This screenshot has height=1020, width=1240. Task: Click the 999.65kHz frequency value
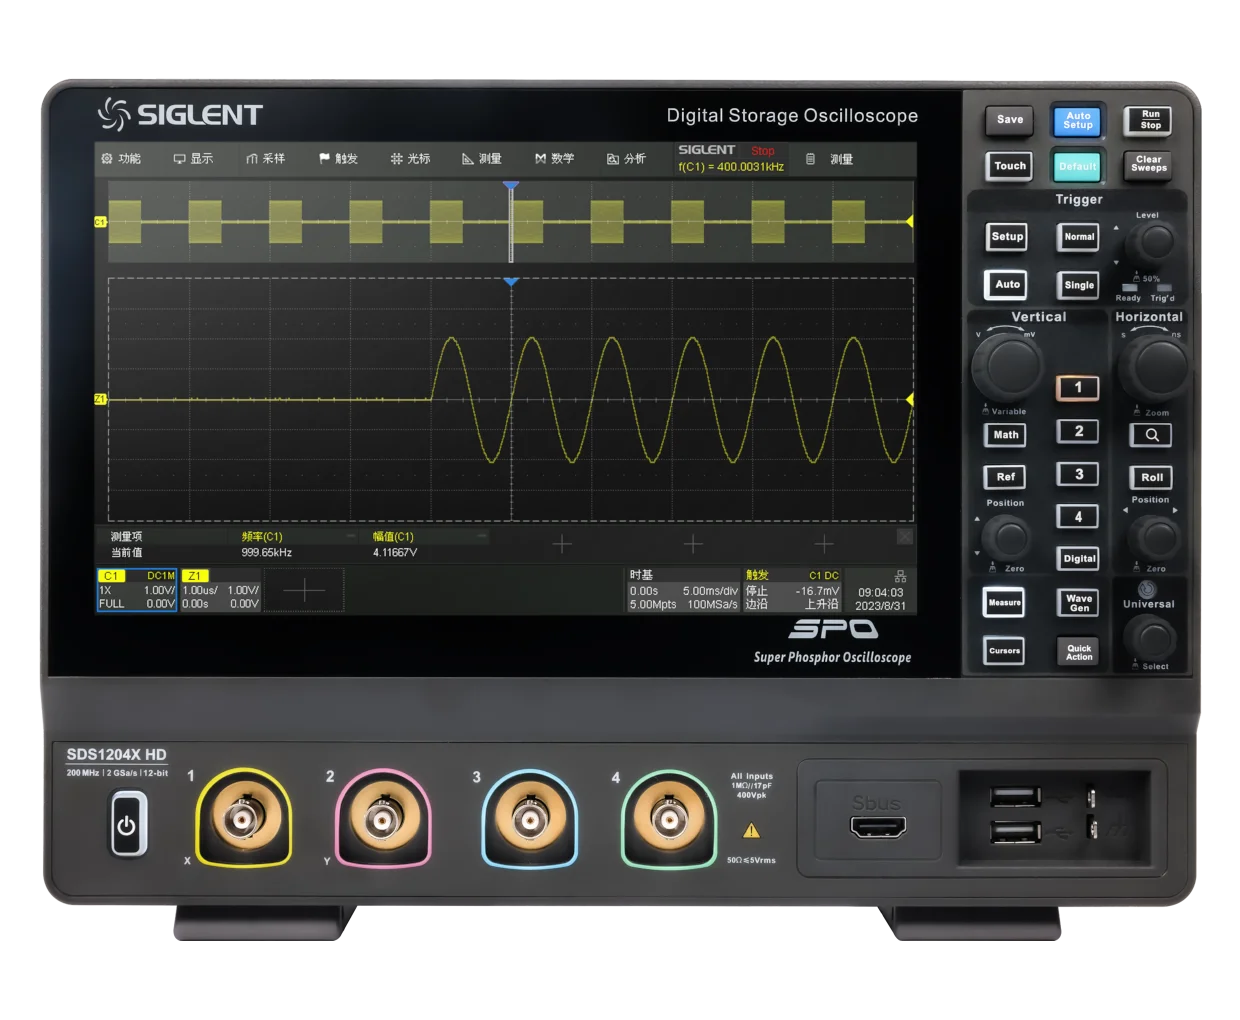pos(266,552)
